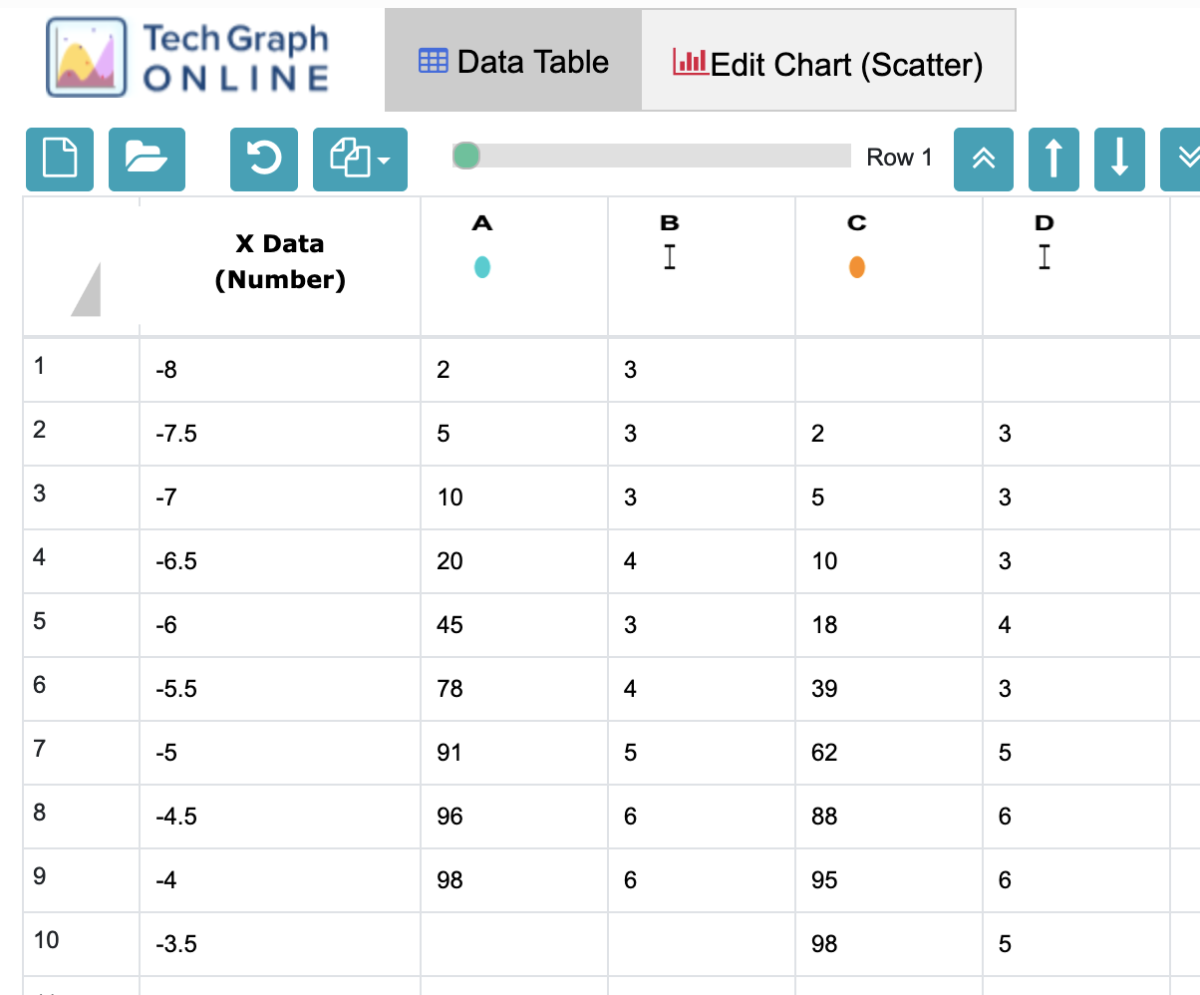Open an existing file
Screen dimensions: 1200x995
click(146, 159)
